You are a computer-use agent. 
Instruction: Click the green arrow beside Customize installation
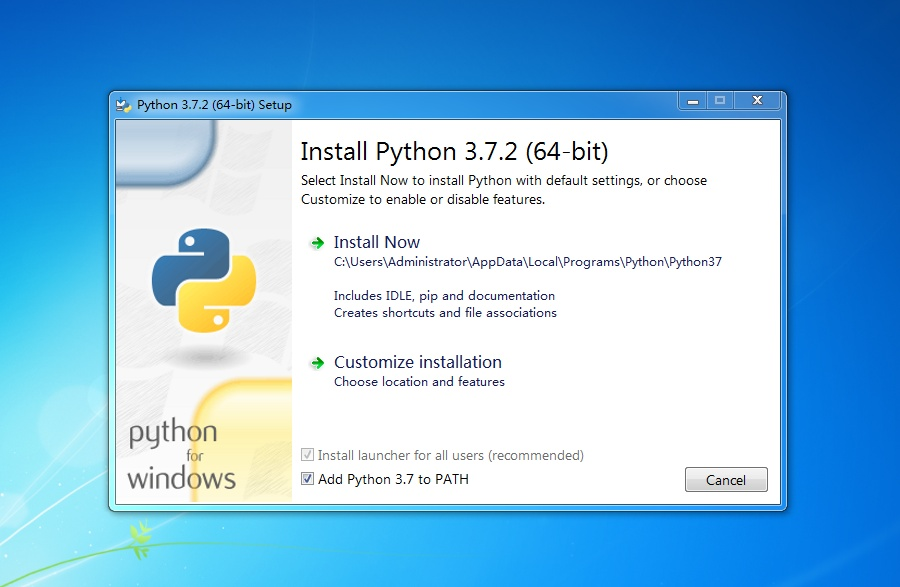click(x=318, y=362)
